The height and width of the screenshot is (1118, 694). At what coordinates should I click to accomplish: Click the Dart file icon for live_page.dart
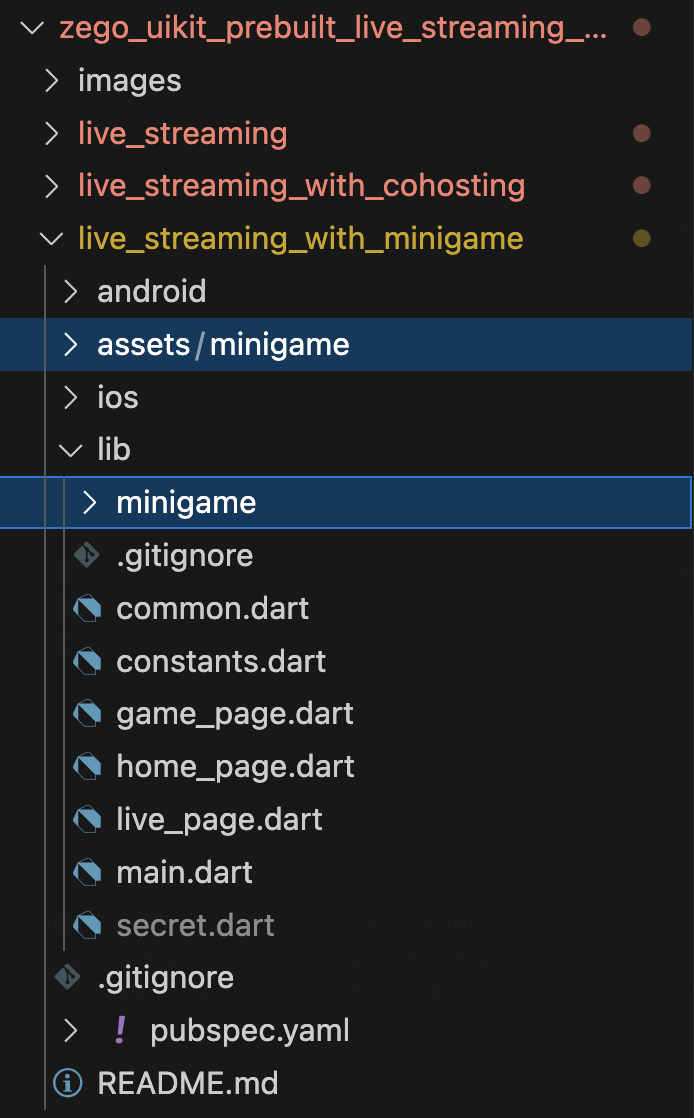(88, 820)
